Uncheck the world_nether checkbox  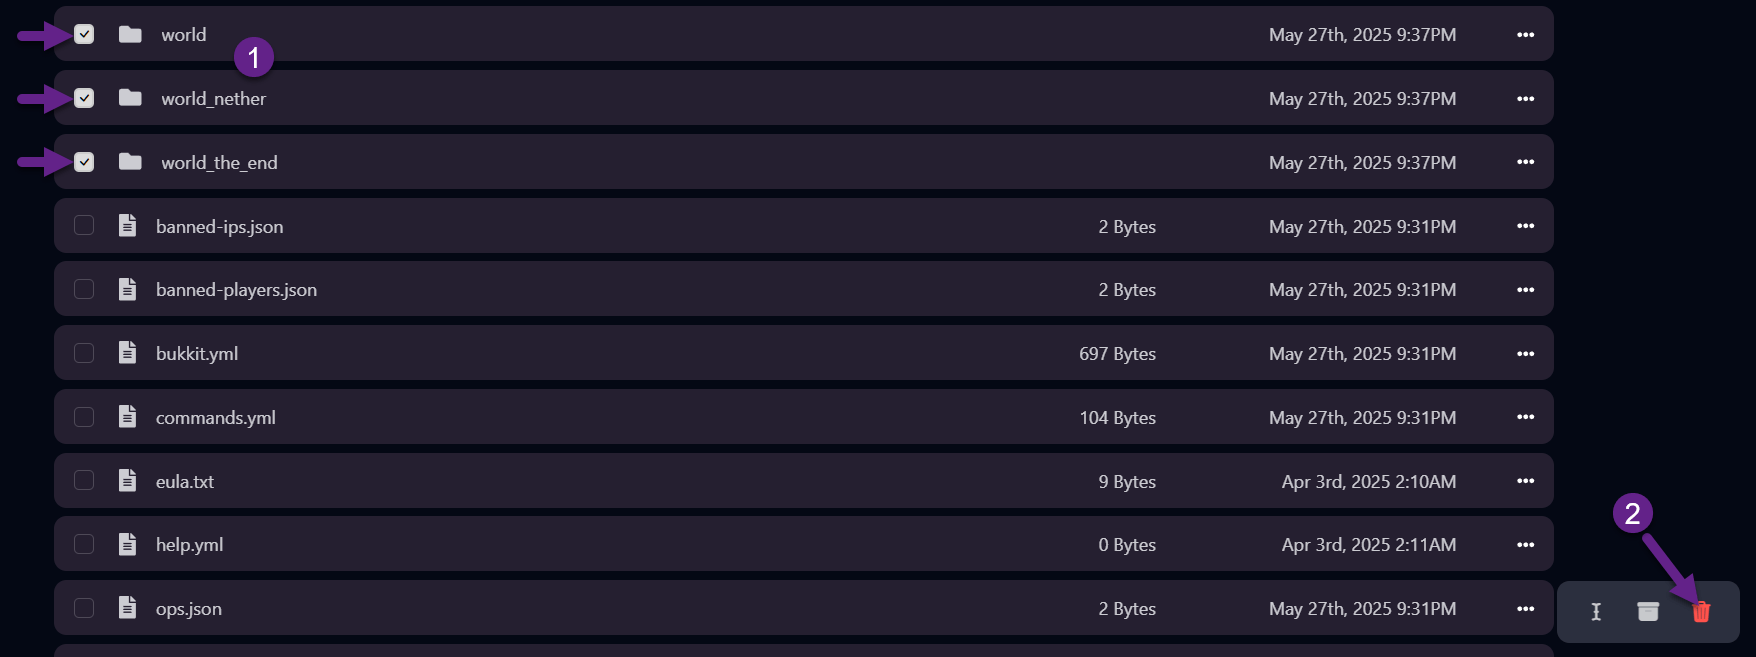pos(84,98)
